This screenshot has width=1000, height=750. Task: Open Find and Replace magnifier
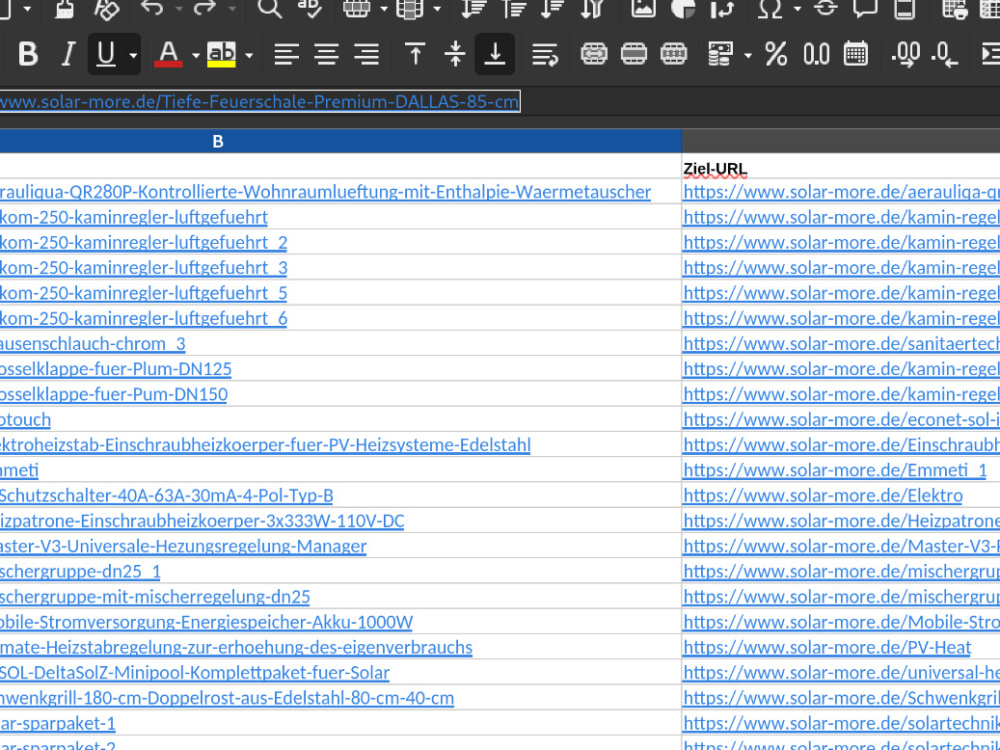269,9
